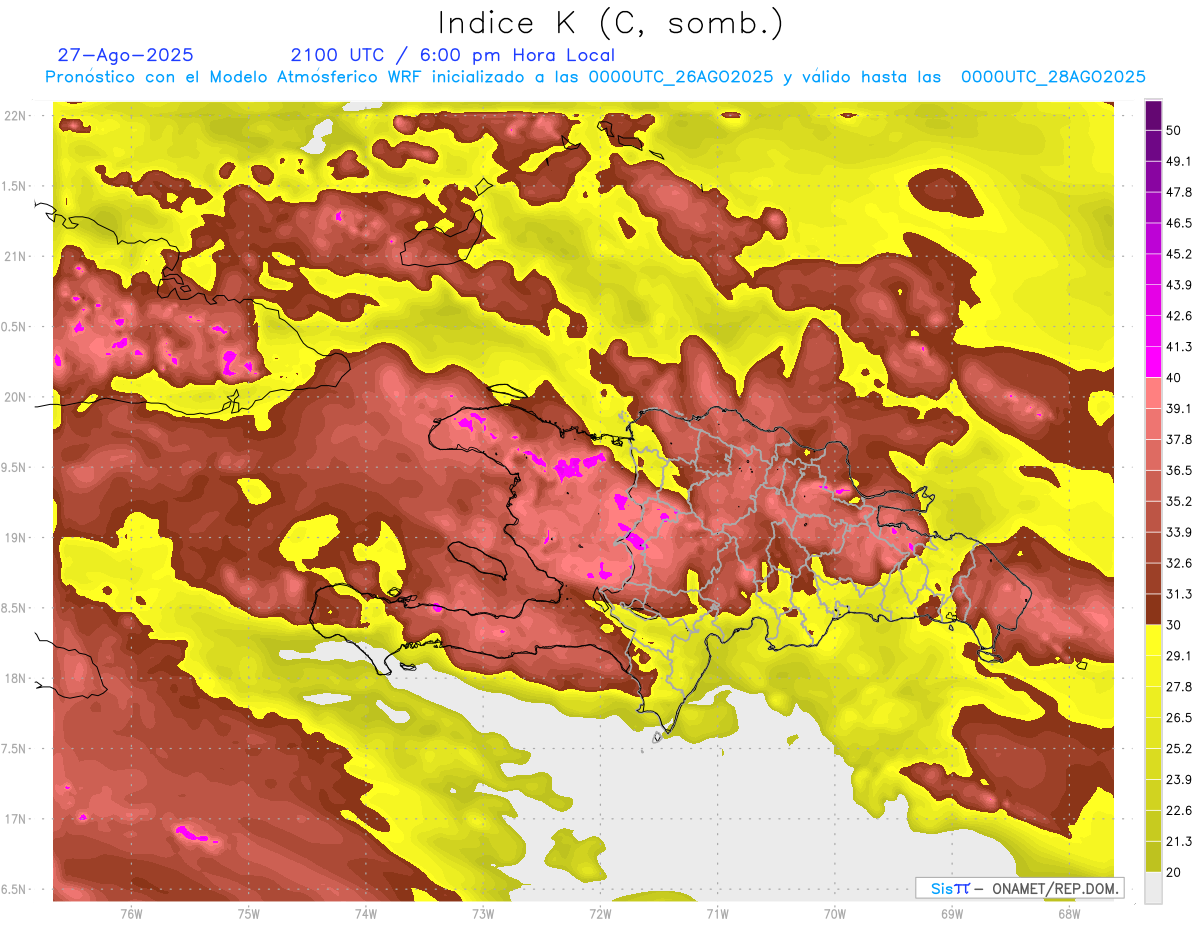The image size is (1200, 927).
Task: Click the '74W' longitude label
Action: click(x=366, y=913)
